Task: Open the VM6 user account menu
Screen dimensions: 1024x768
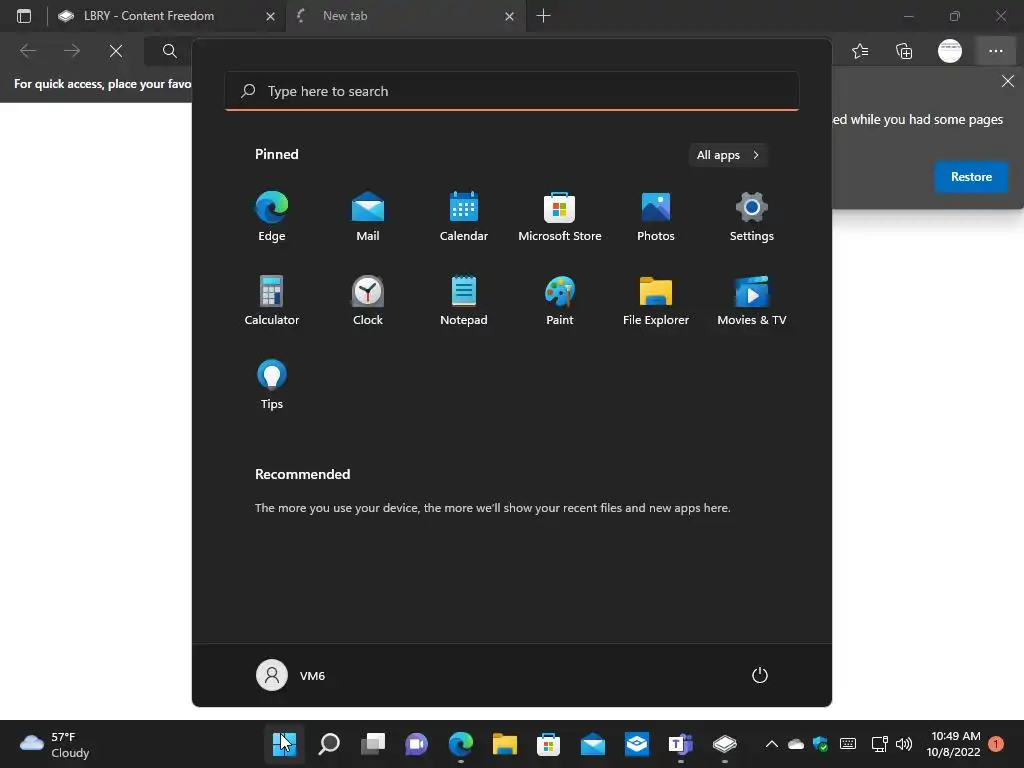Action: [x=291, y=675]
